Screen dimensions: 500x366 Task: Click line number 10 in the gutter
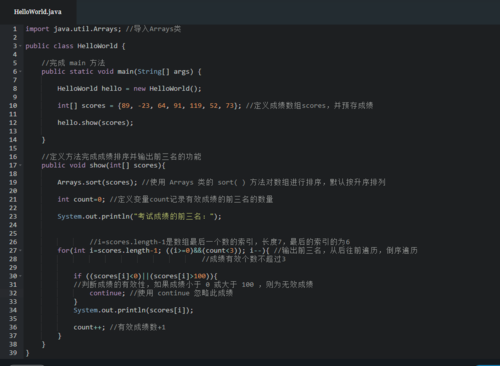[x=13, y=106]
